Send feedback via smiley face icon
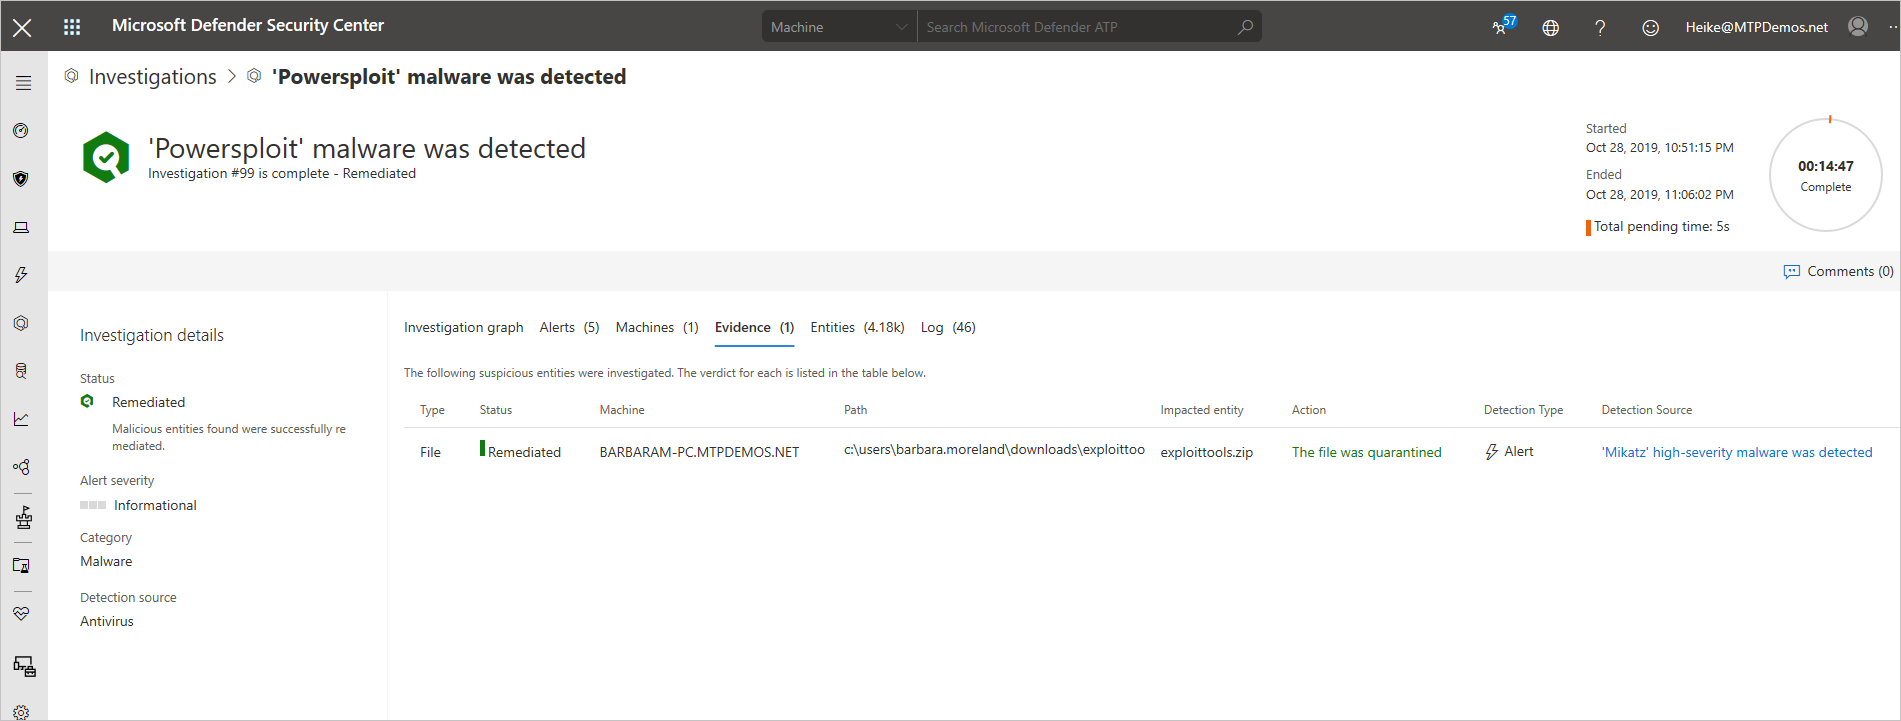The width and height of the screenshot is (1901, 721). (x=1650, y=27)
